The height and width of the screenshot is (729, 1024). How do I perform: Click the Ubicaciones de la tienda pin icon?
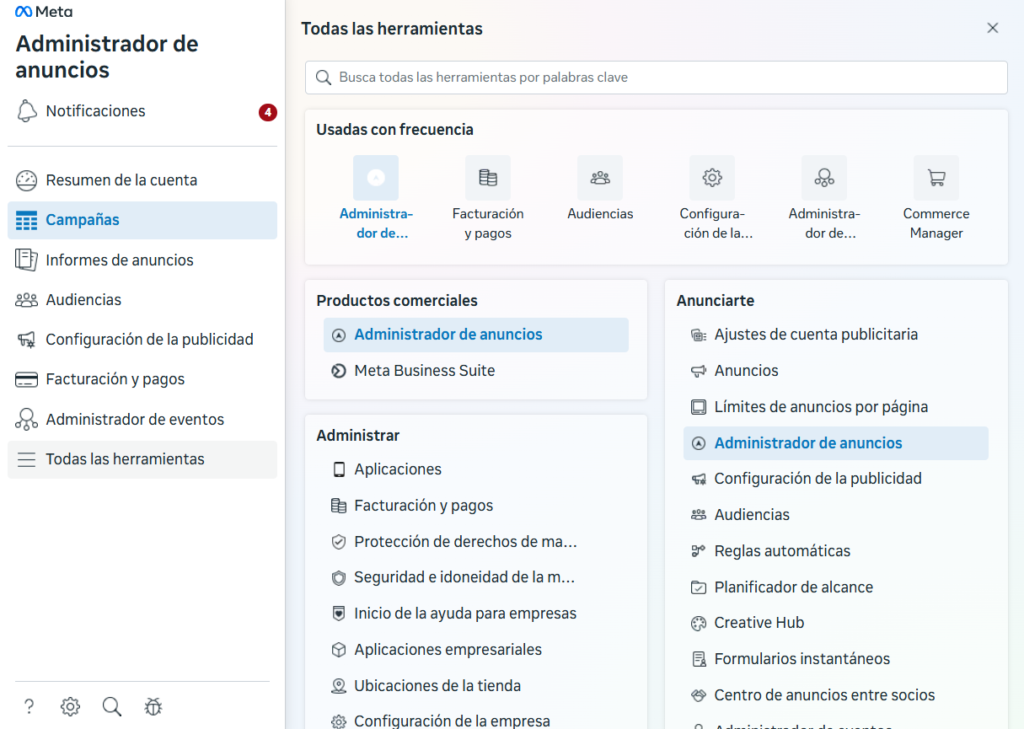click(338, 686)
